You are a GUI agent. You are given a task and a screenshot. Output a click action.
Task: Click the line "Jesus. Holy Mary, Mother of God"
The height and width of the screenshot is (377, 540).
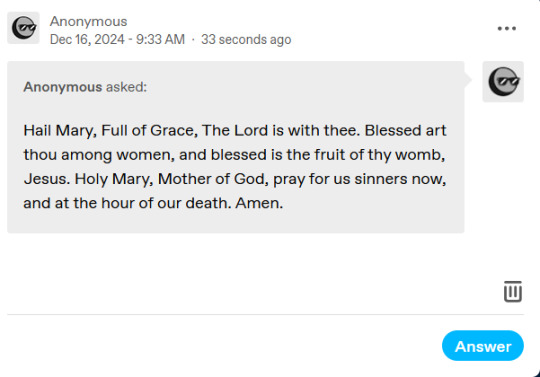click(235, 179)
